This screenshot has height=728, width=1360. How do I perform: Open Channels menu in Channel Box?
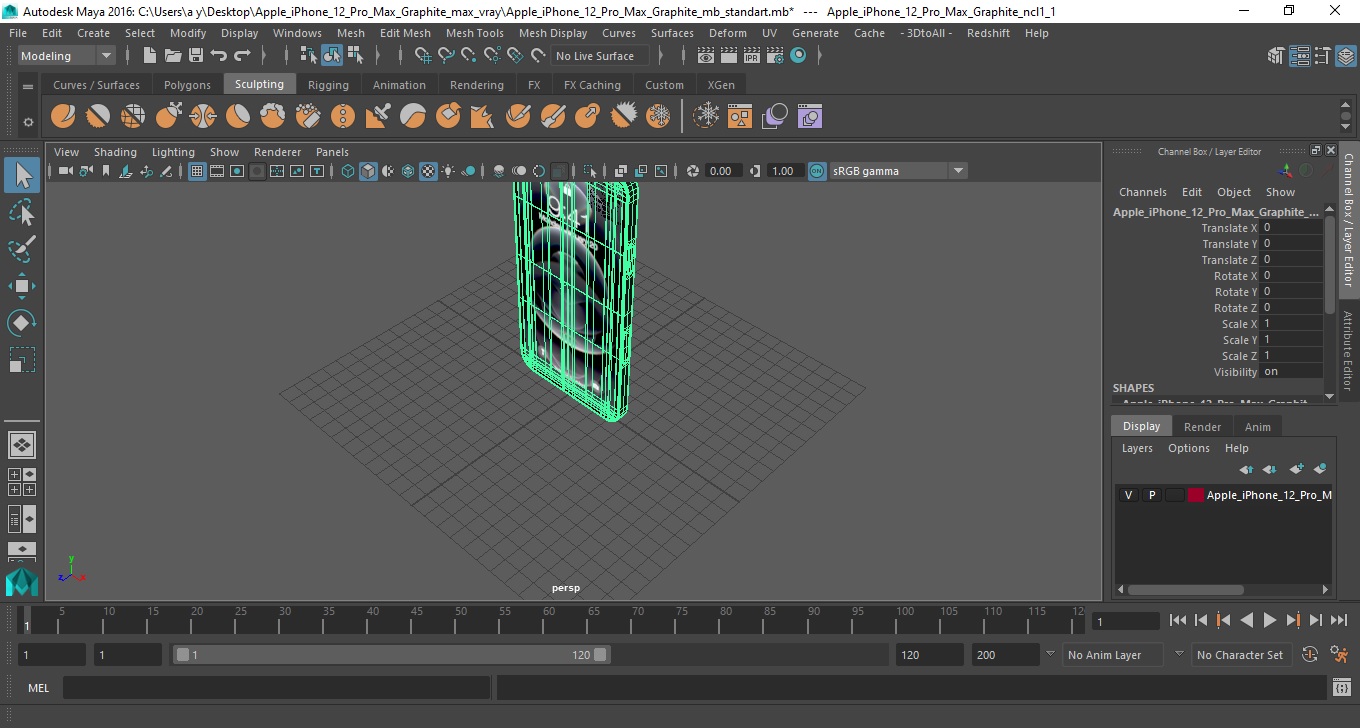pyautogui.click(x=1142, y=192)
